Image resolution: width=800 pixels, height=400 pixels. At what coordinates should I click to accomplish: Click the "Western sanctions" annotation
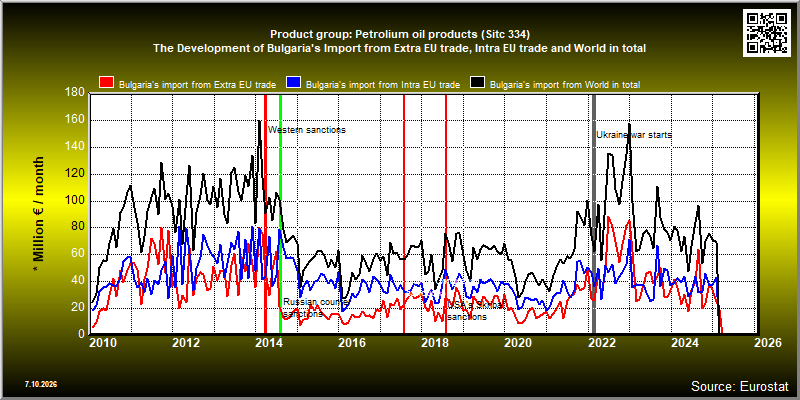click(x=307, y=130)
